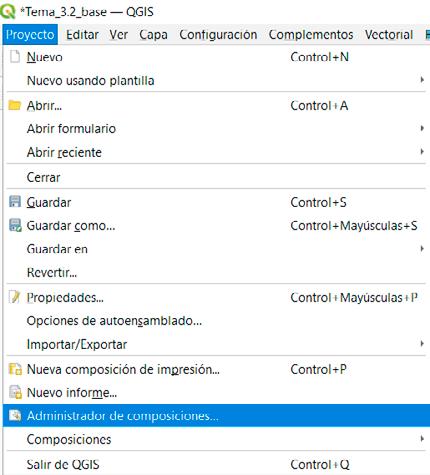430x475 pixels.
Task: Click the Guardar como disk icon
Action: (x=15, y=225)
